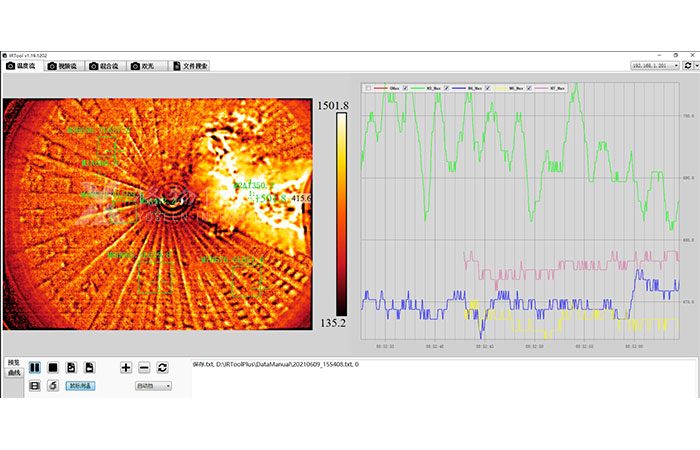Click the refresh icon beside the minus button
The image size is (700, 450).
(x=162, y=367)
